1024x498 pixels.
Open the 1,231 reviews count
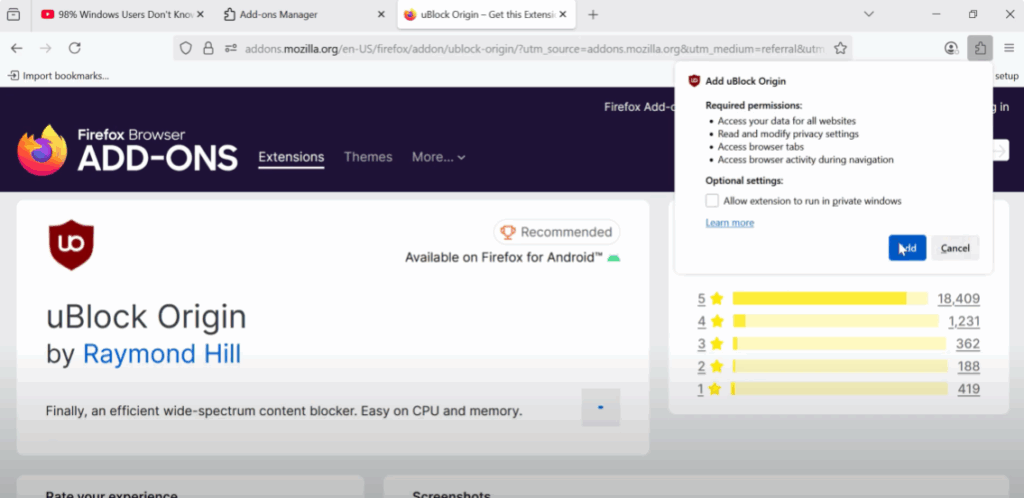[964, 321]
